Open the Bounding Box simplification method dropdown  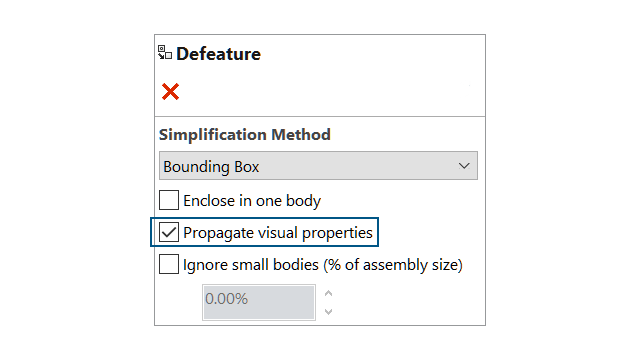pos(318,166)
